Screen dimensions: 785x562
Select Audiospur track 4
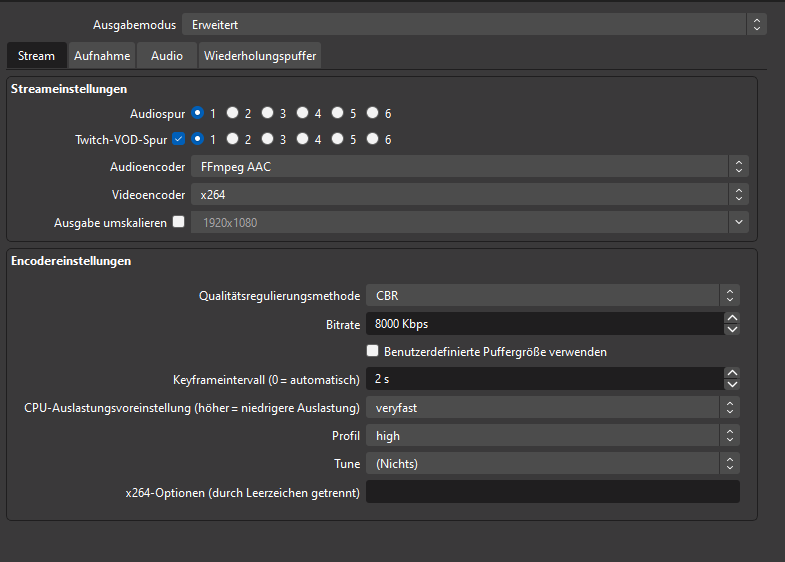[302, 113]
